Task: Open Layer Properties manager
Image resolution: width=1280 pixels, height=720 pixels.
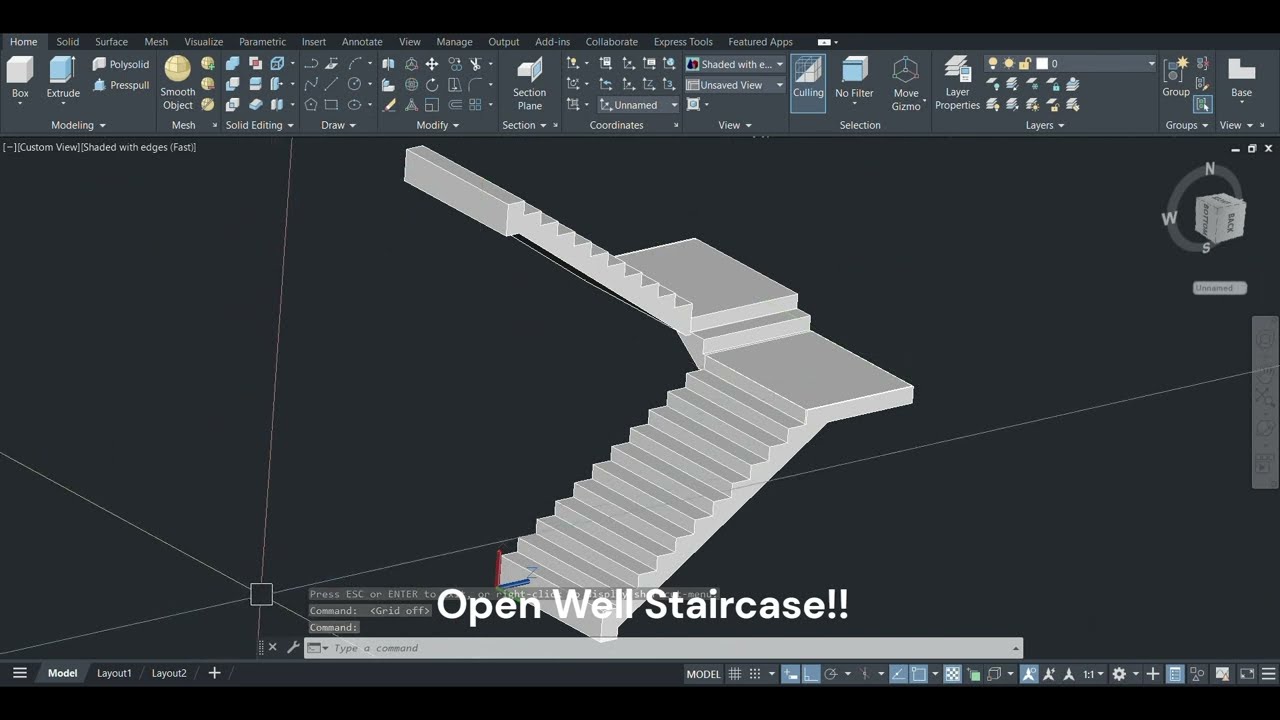Action: point(957,83)
